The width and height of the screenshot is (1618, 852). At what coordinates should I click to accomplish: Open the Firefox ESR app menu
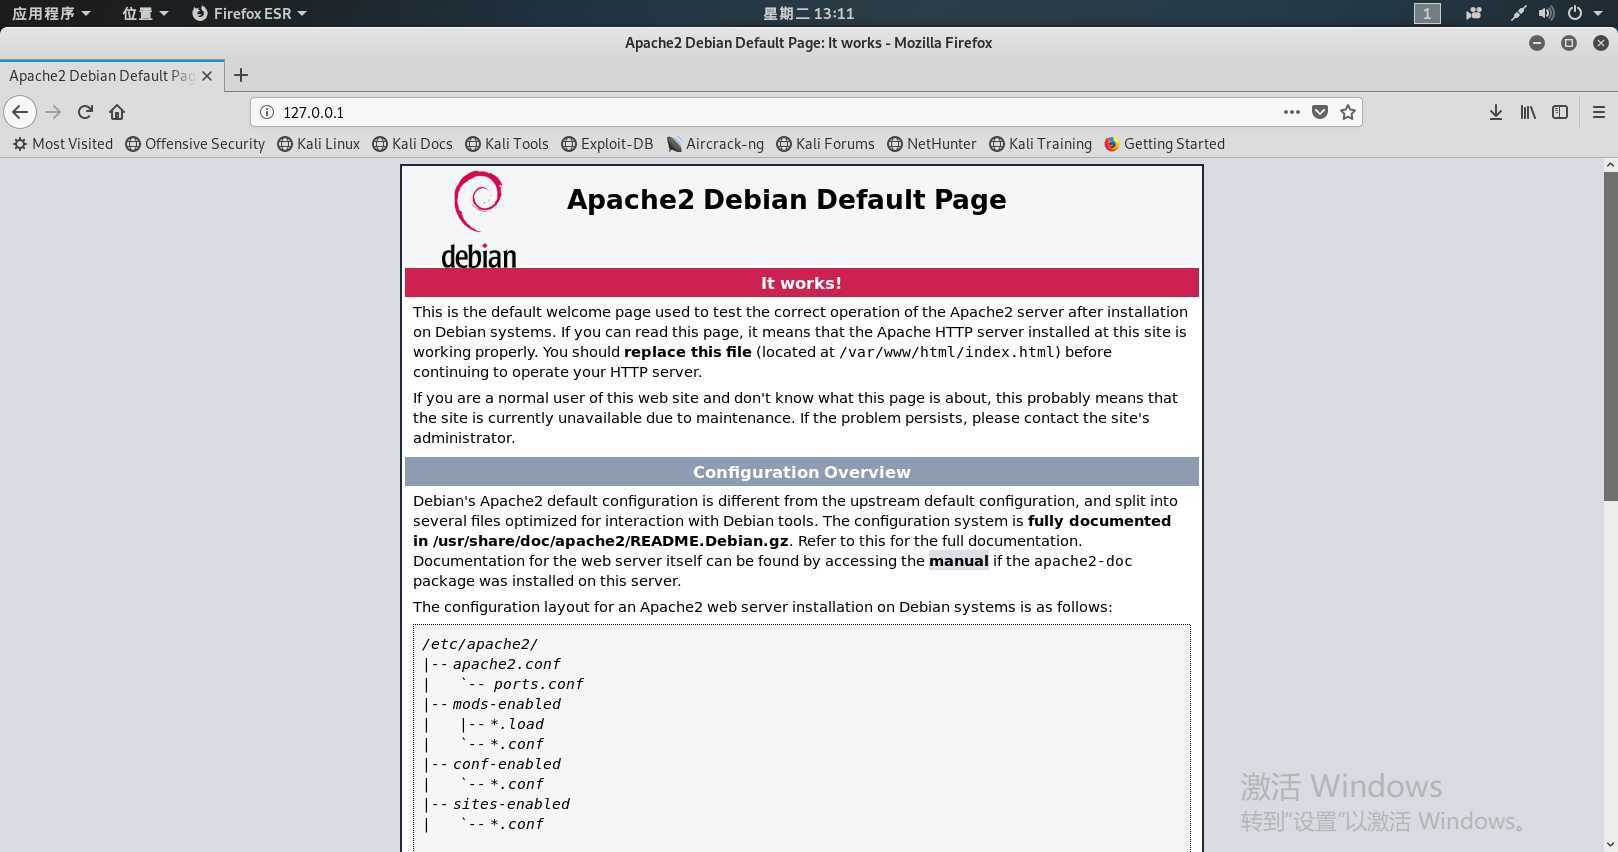pyautogui.click(x=249, y=13)
